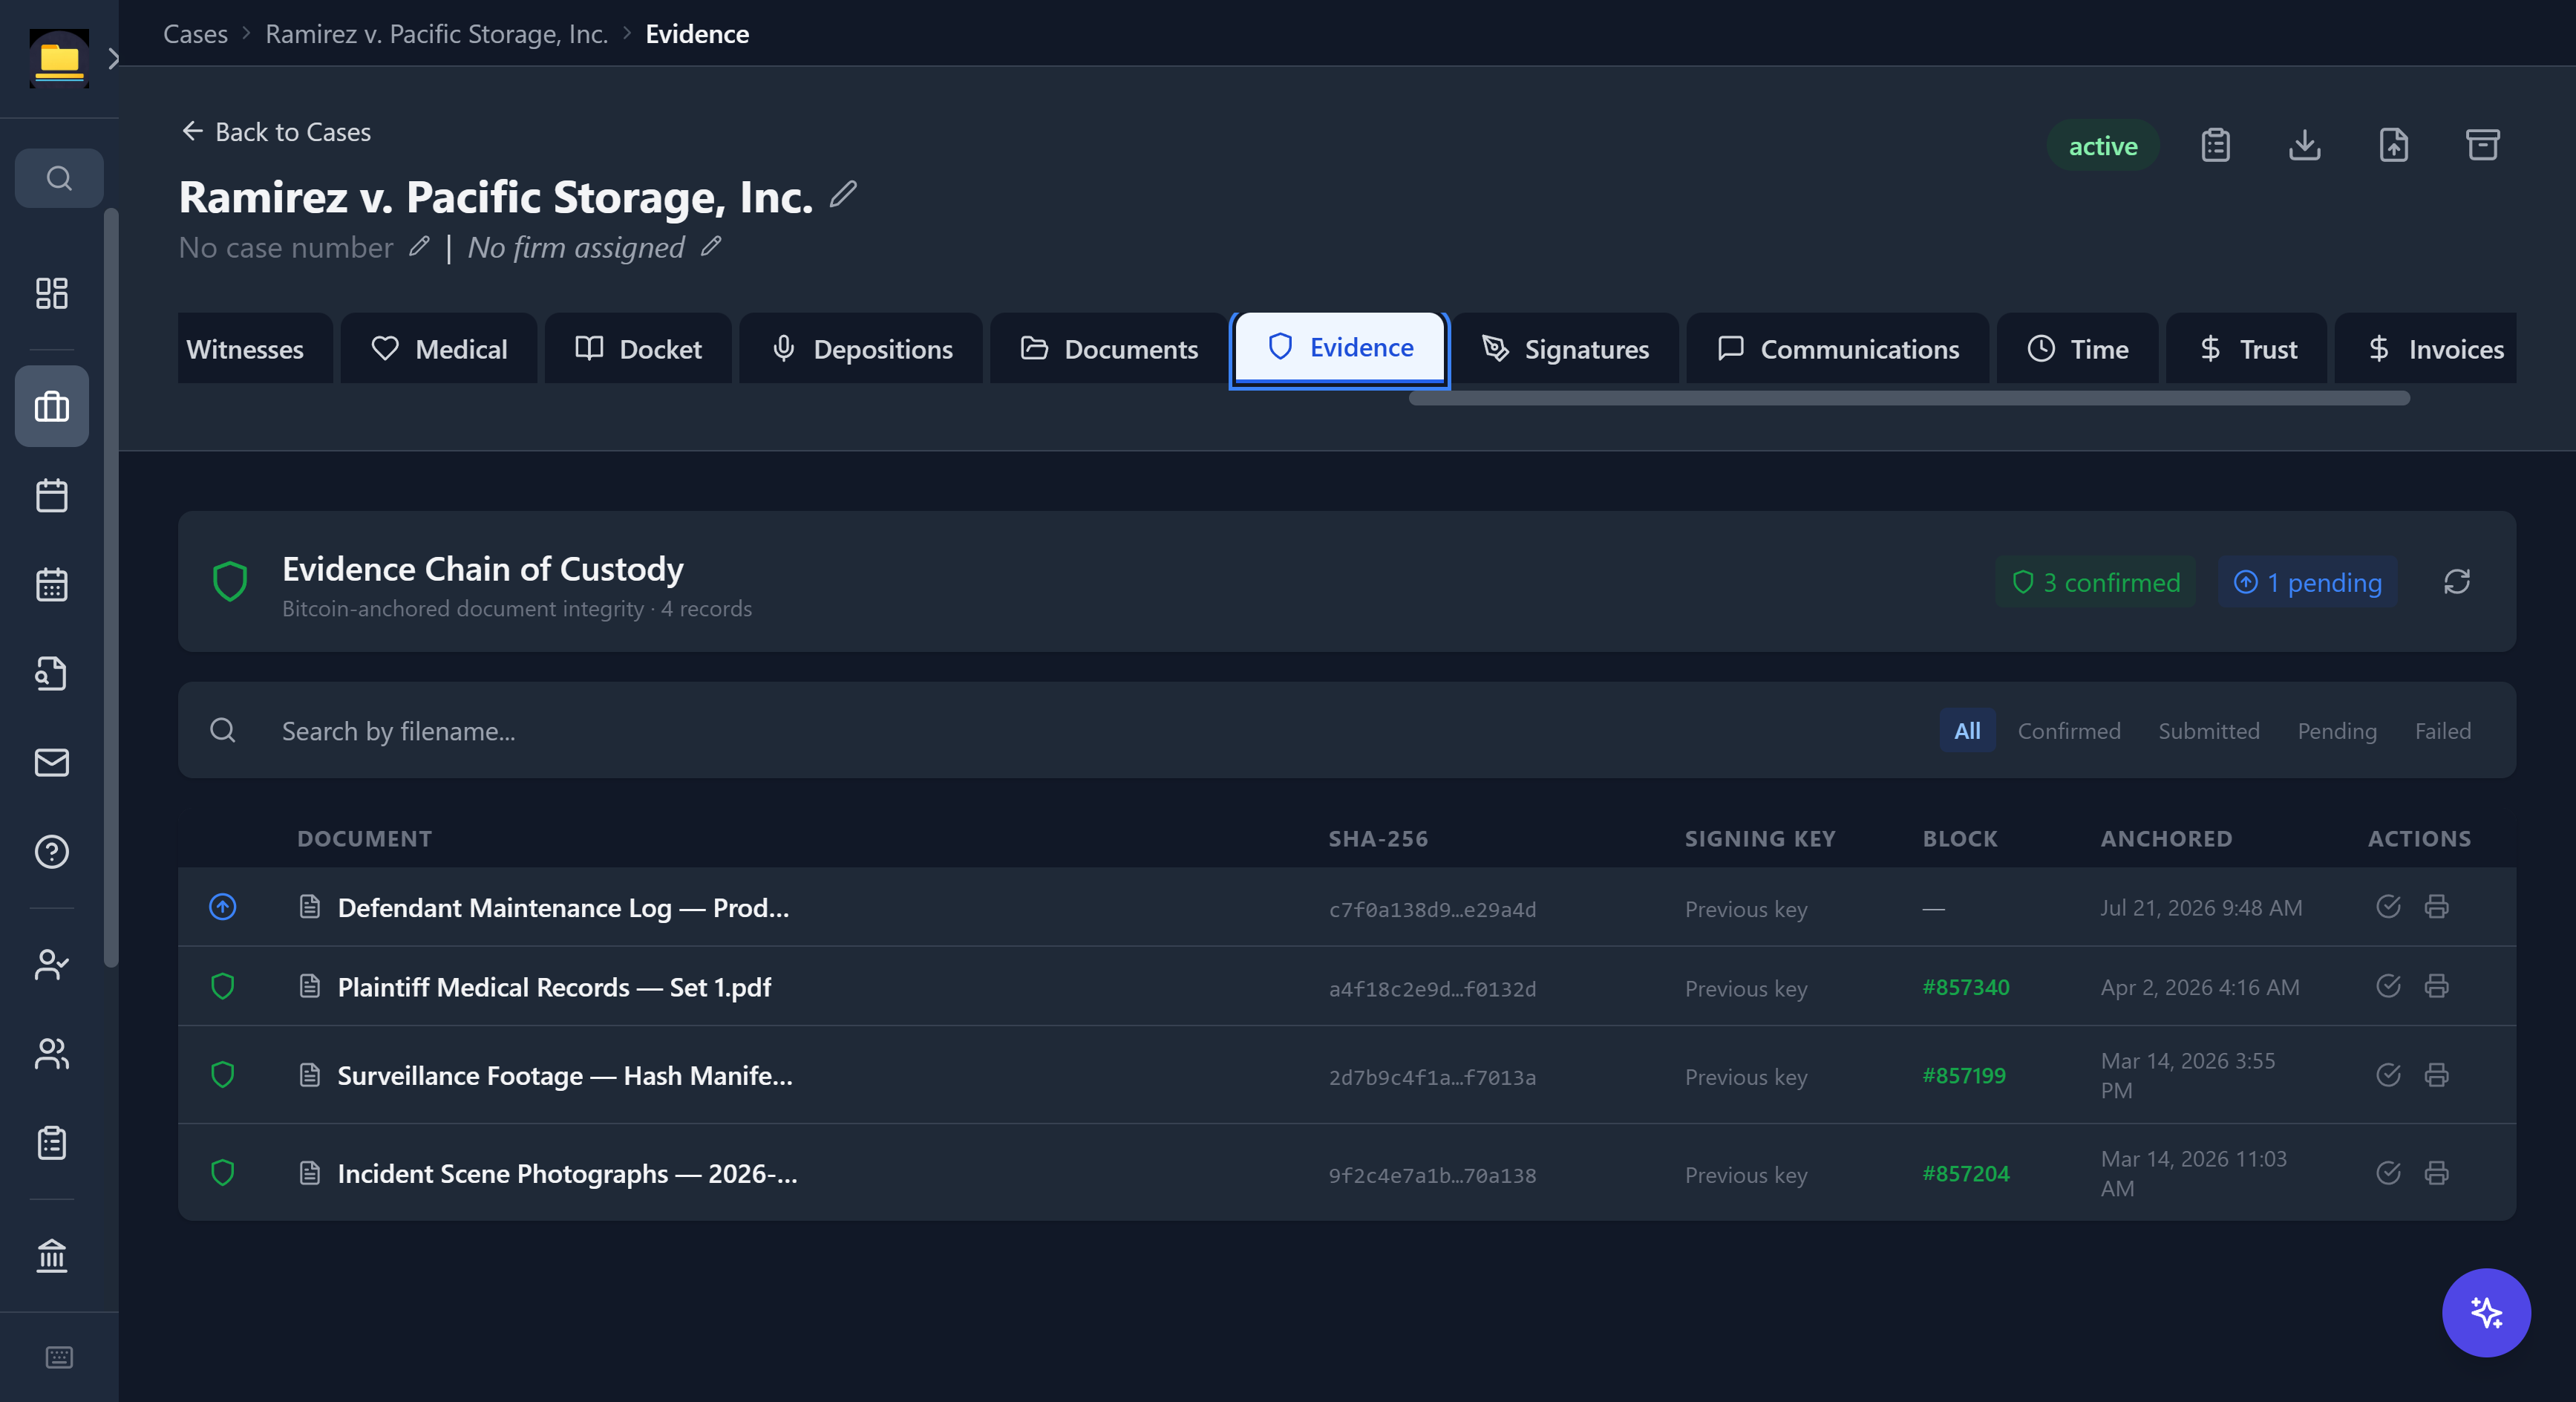This screenshot has width=2576, height=1402.
Task: Verify the Defendant Maintenance Log record
Action: [x=2388, y=907]
